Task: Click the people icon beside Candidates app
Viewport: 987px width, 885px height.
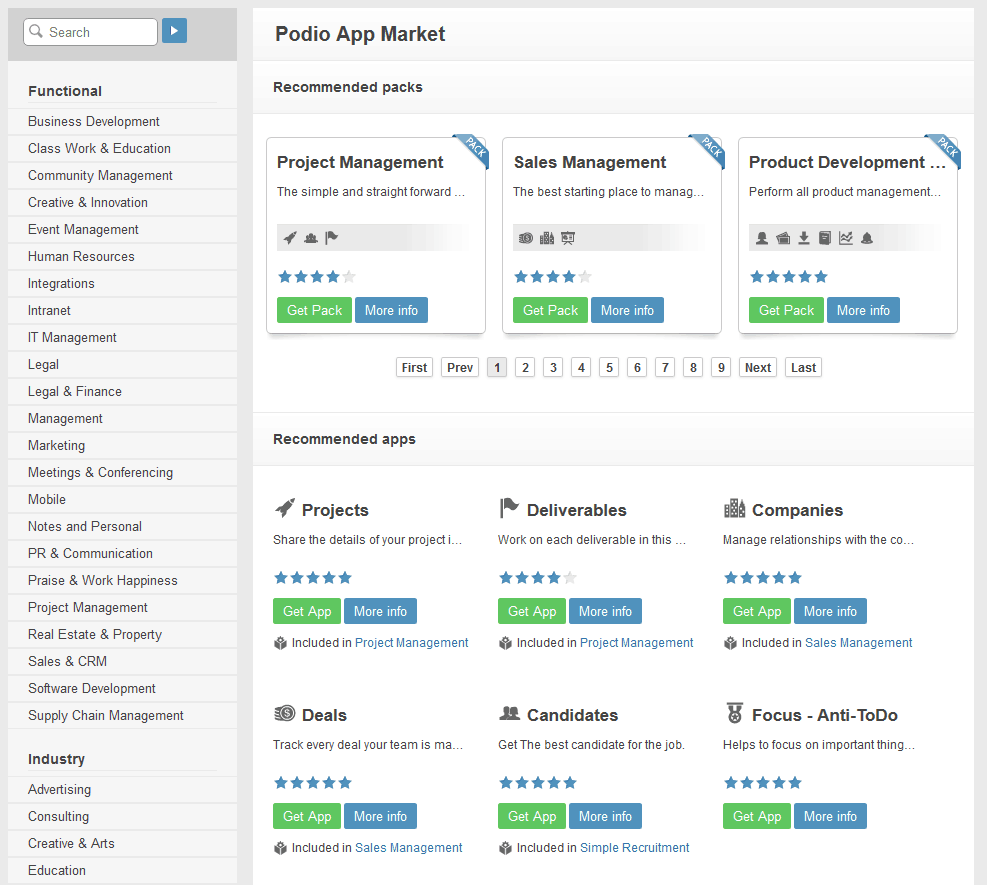Action: coord(509,714)
